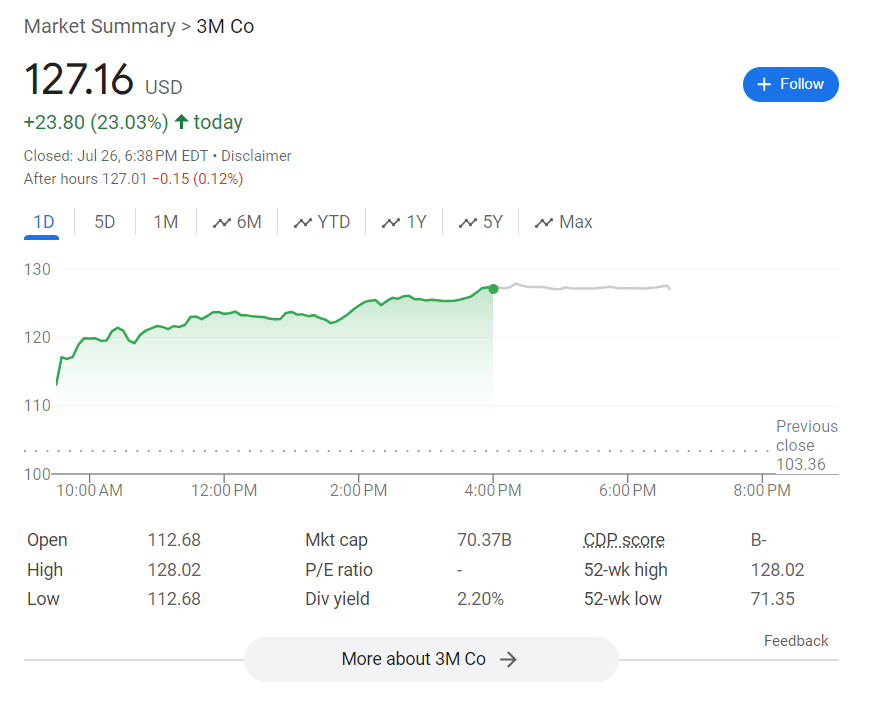Follow the 3M Co stock
The height and width of the screenshot is (705, 872).
pyautogui.click(x=790, y=84)
